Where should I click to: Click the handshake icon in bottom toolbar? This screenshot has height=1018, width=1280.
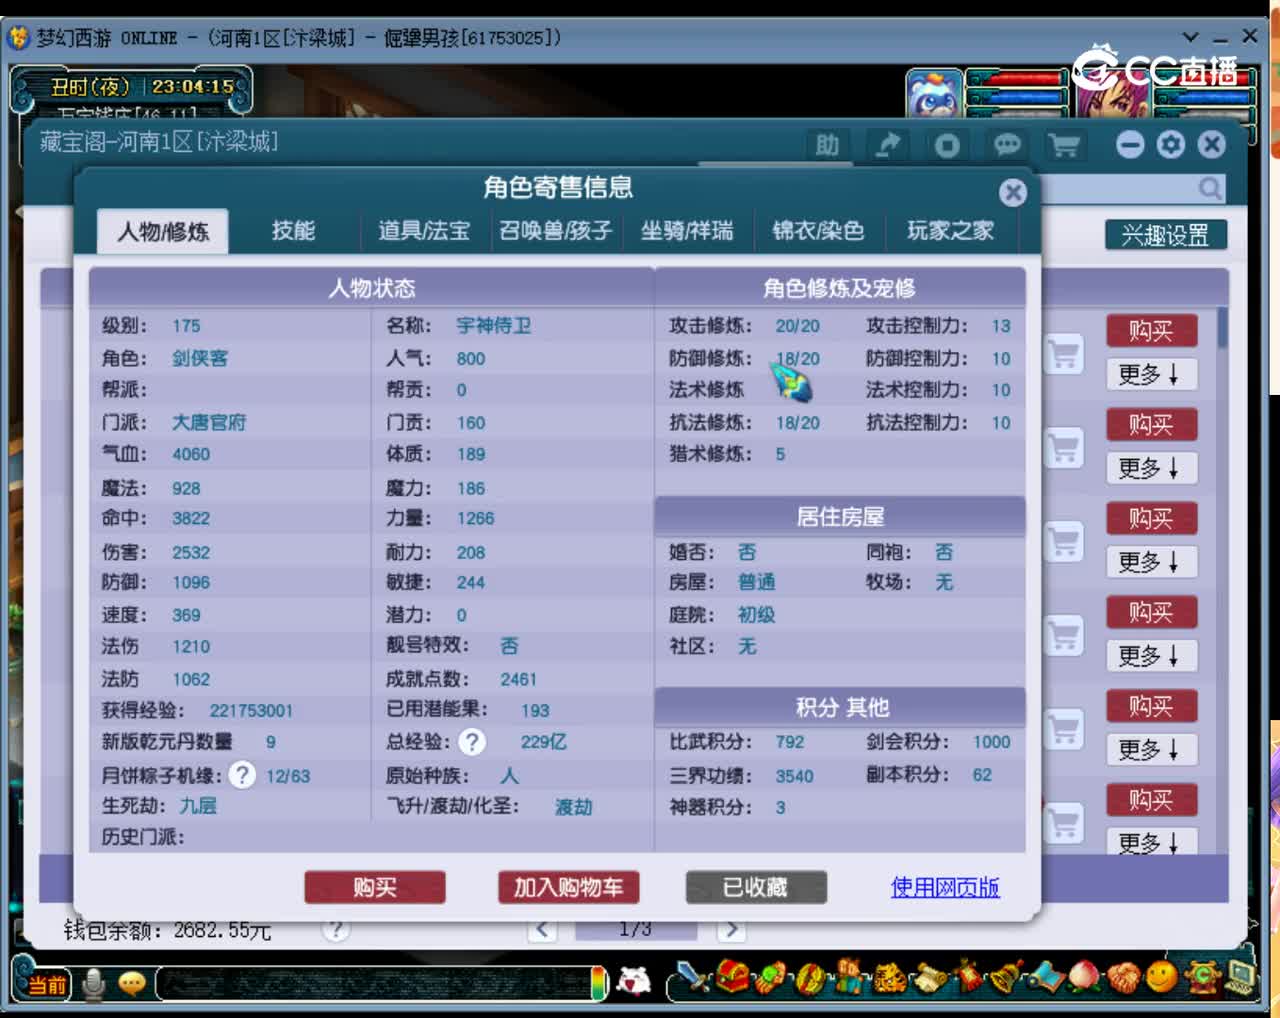coord(1124,976)
